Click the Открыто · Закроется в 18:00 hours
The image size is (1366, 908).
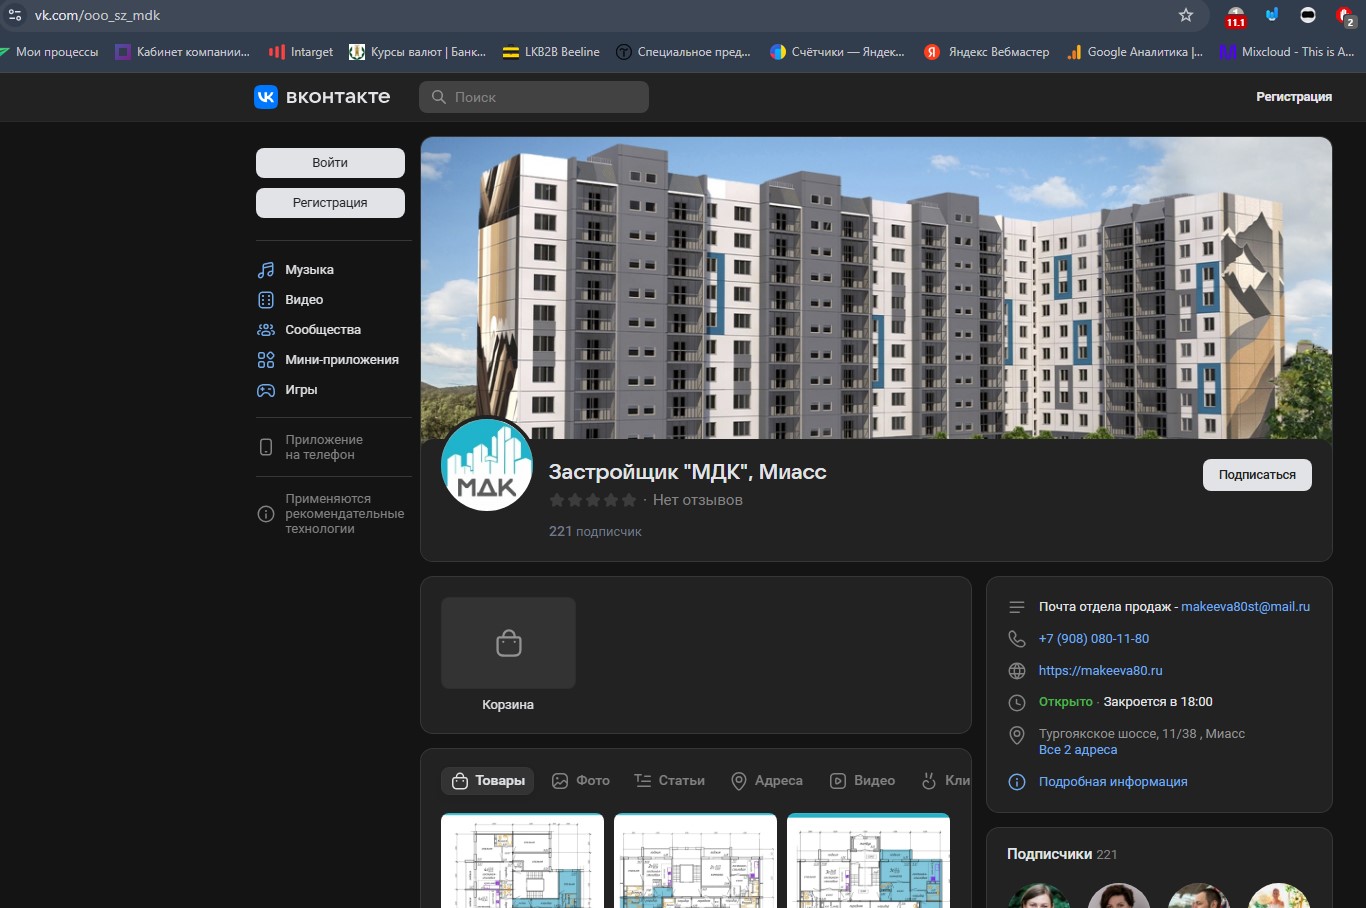coord(1126,702)
